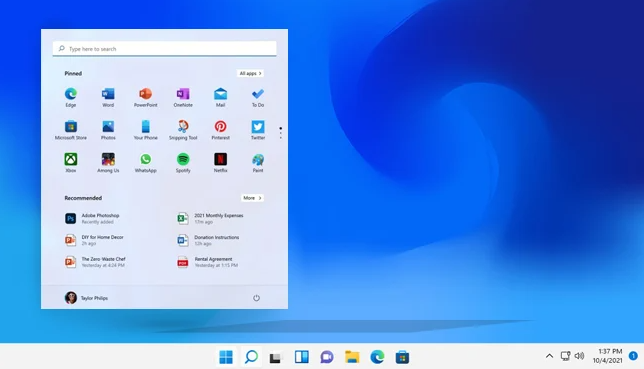Image resolution: width=644 pixels, height=369 pixels.
Task: Launch Your Phone app
Action: click(145, 130)
